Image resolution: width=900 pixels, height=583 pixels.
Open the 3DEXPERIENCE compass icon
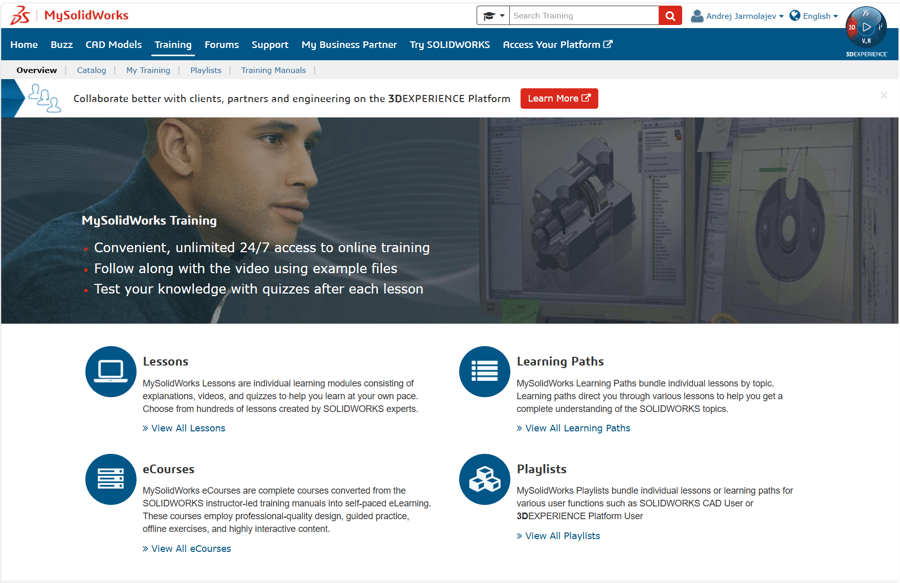point(866,28)
